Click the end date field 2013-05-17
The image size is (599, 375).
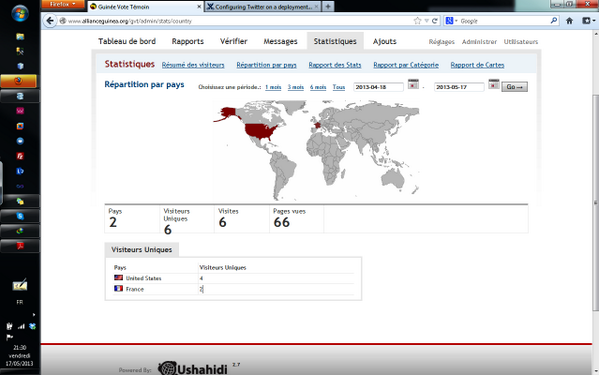click(459, 87)
